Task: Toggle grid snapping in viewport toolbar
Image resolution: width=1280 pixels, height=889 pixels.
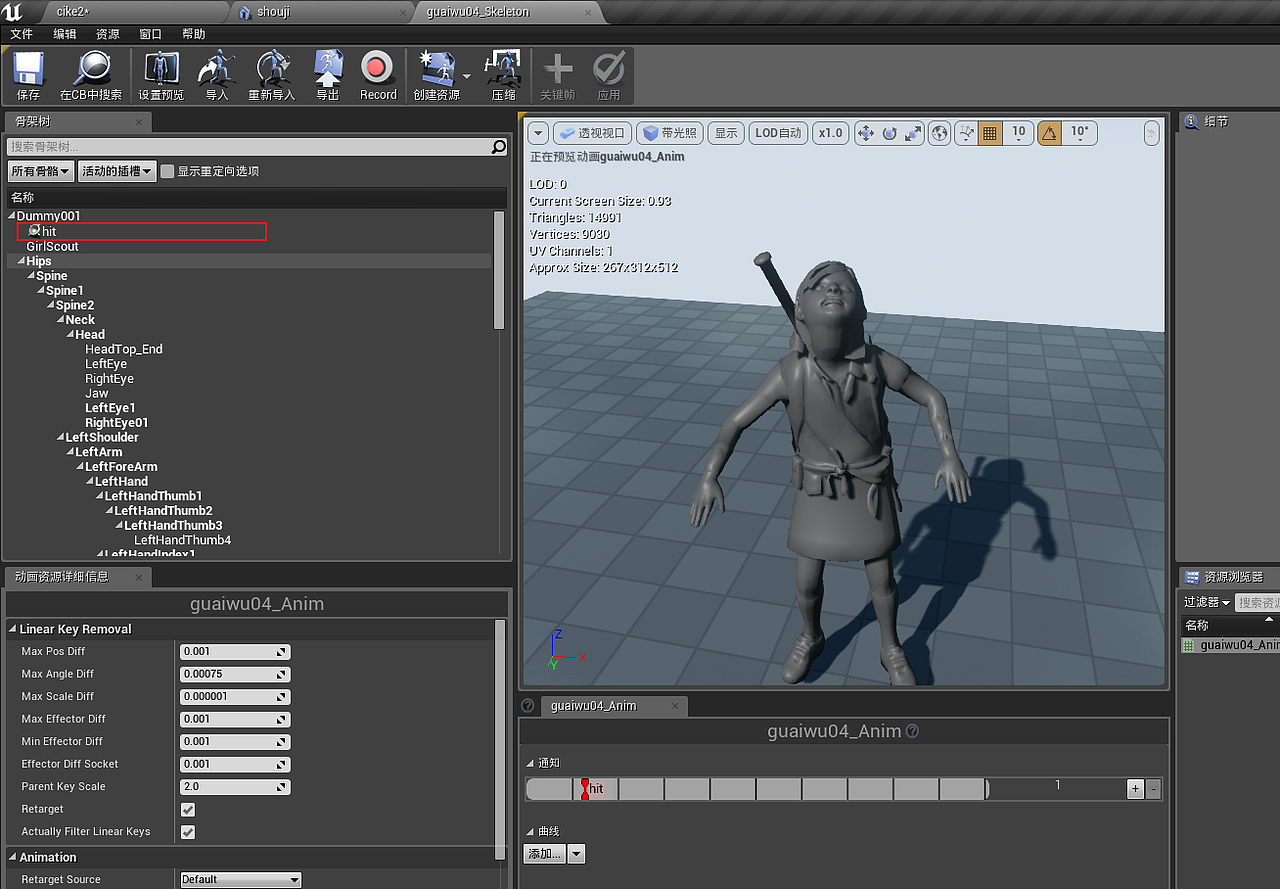Action: (990, 133)
